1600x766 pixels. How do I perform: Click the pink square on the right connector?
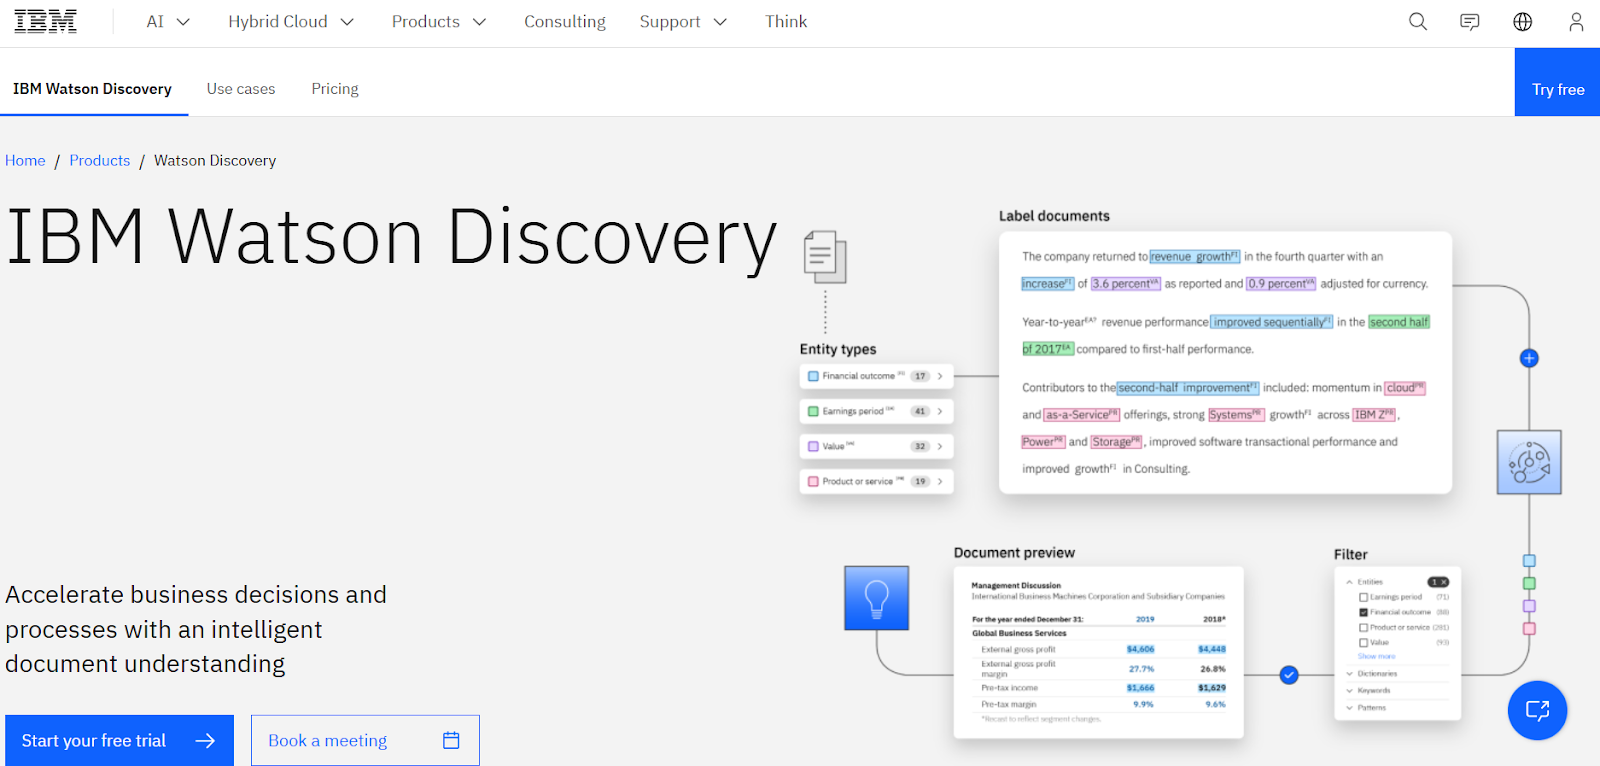click(x=1529, y=629)
